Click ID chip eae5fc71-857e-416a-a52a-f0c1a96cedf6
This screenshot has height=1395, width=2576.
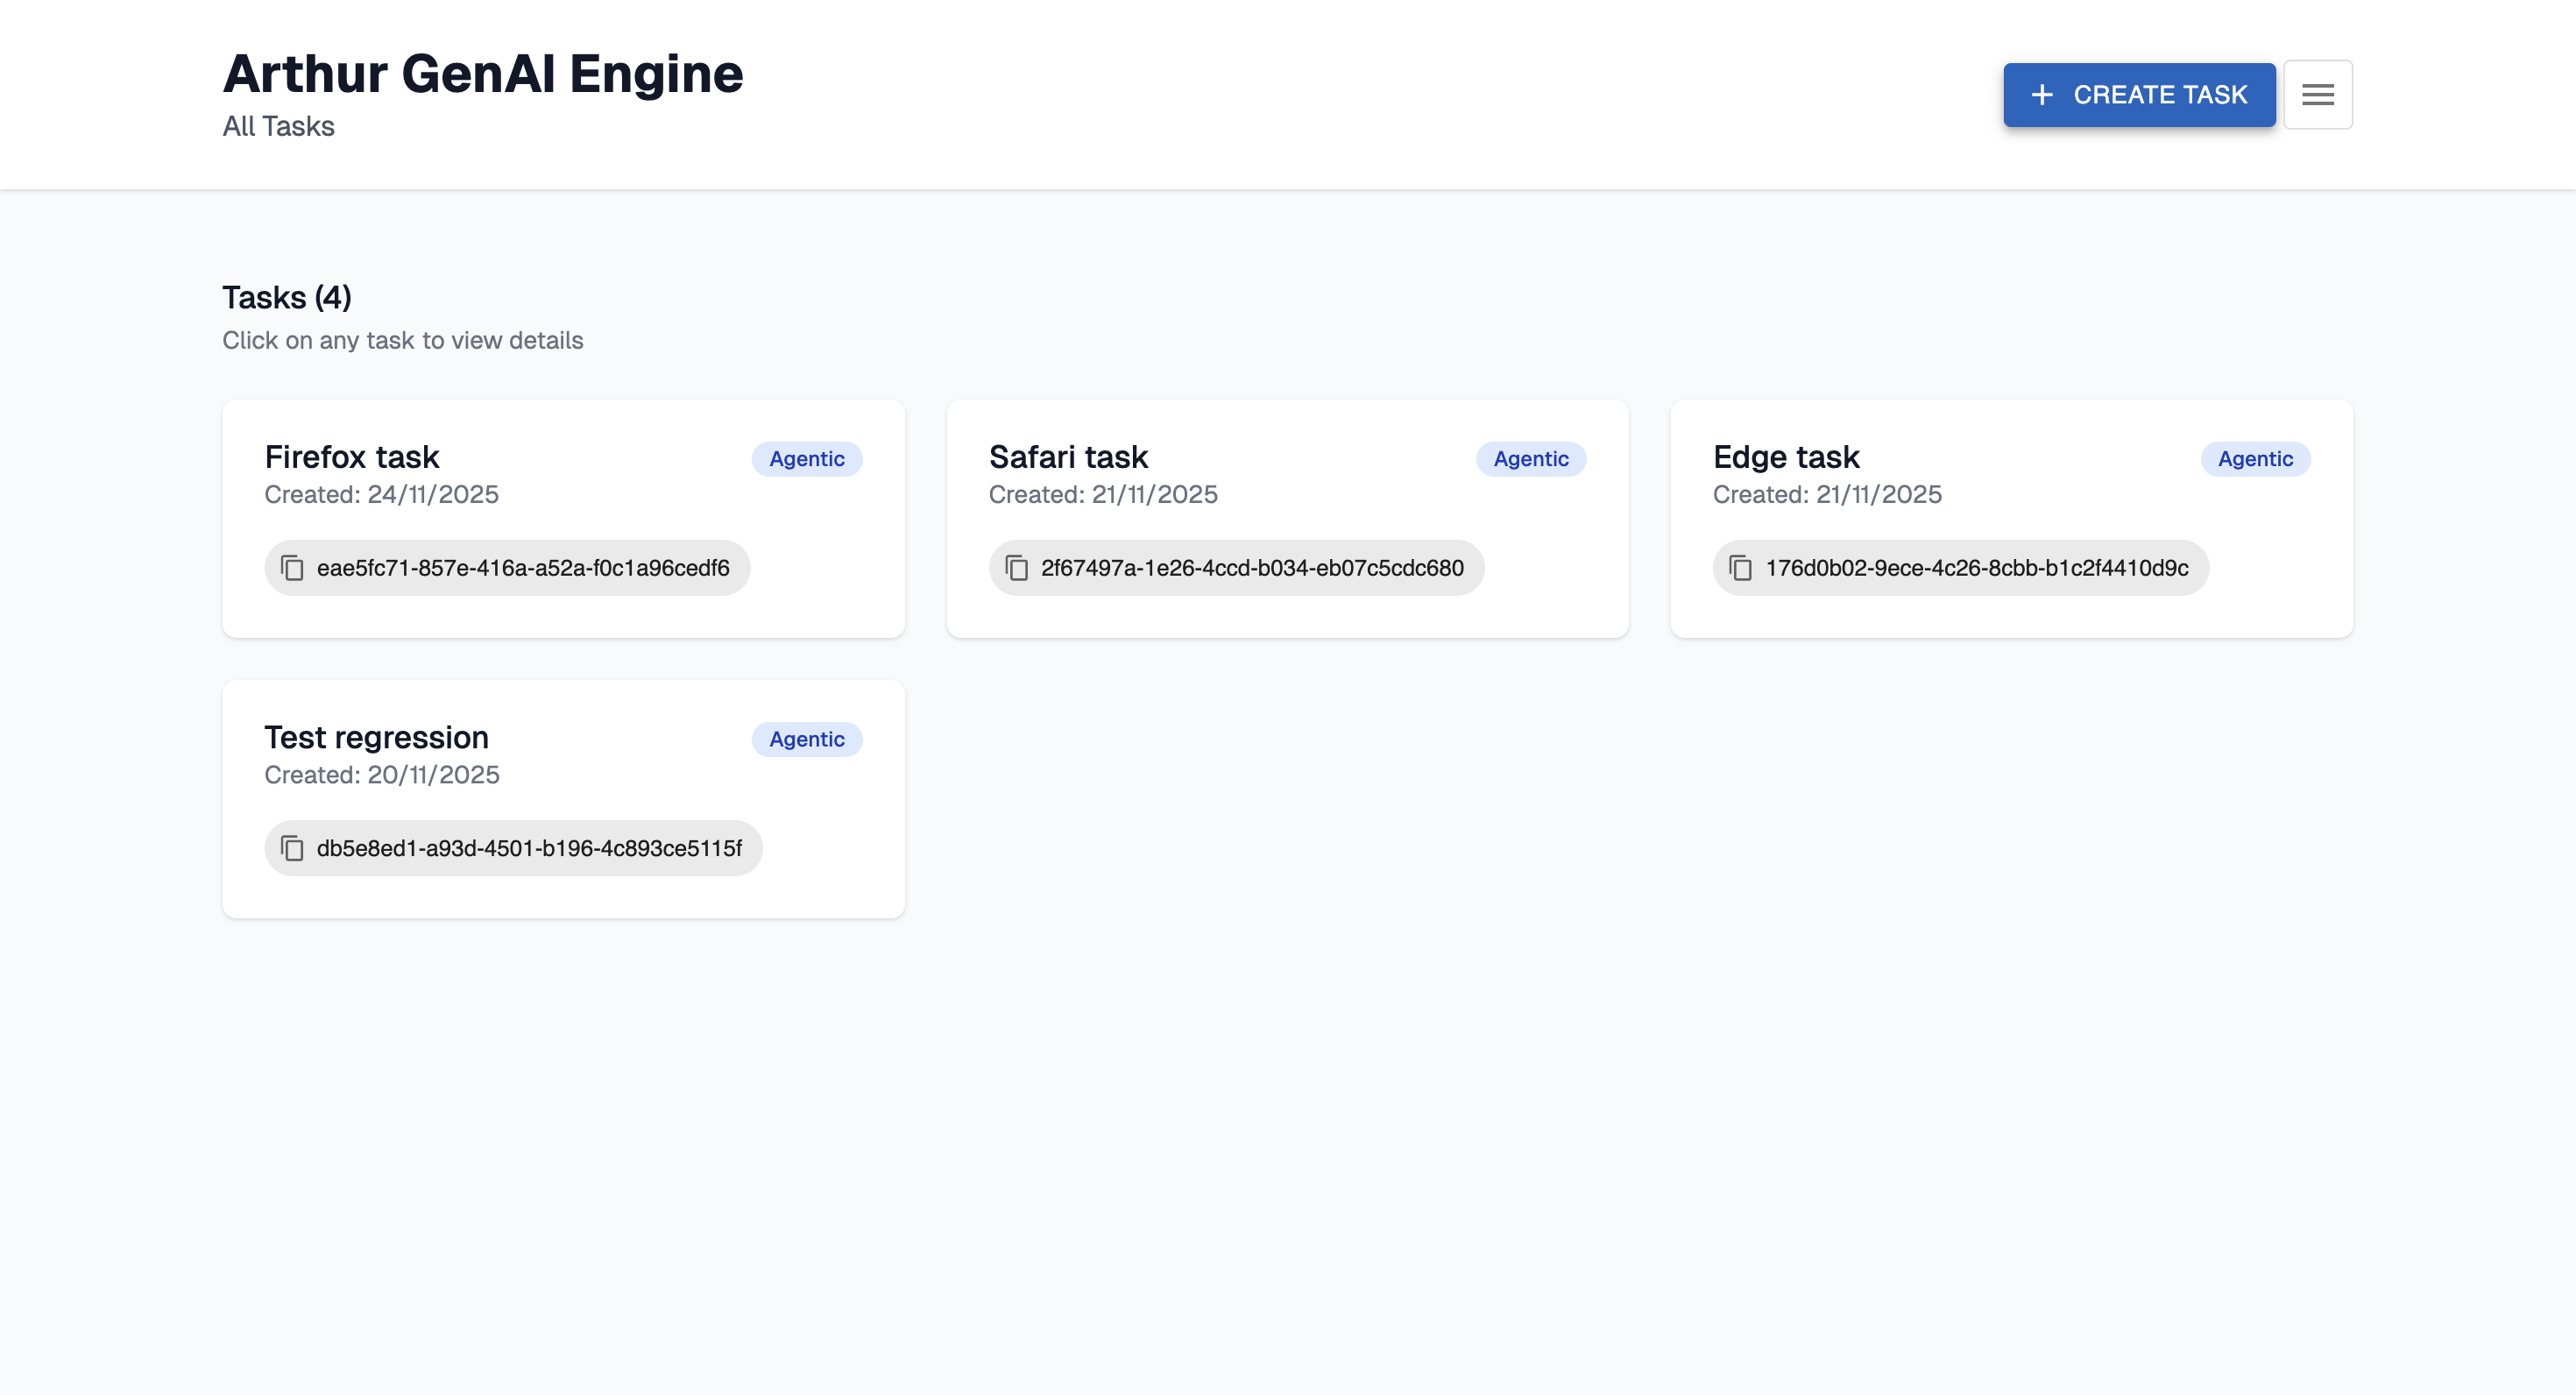click(x=523, y=568)
